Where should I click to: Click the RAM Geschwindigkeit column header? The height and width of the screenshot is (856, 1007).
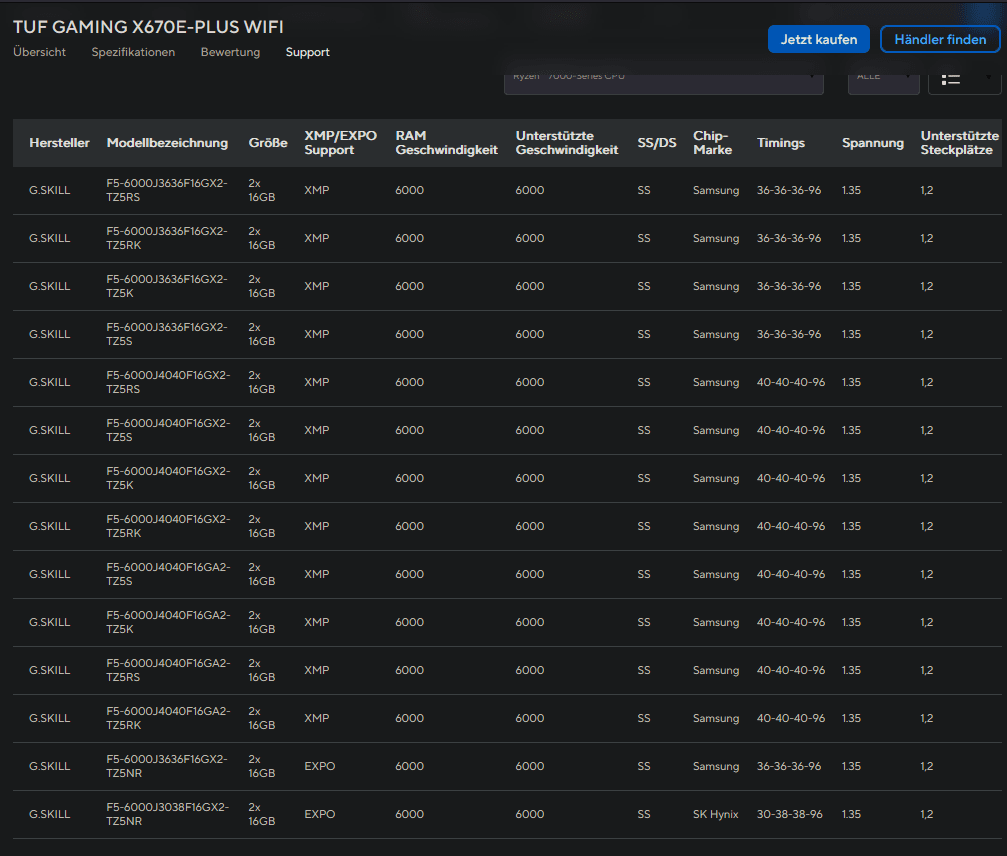[x=446, y=143]
